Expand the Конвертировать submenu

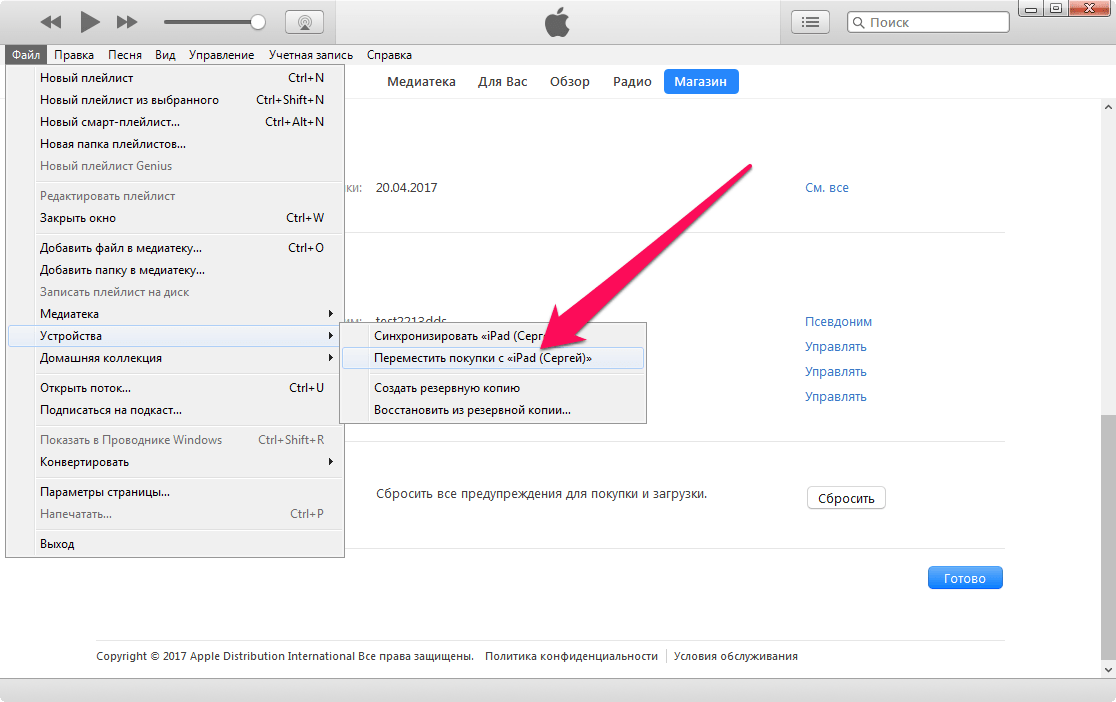click(x=176, y=462)
